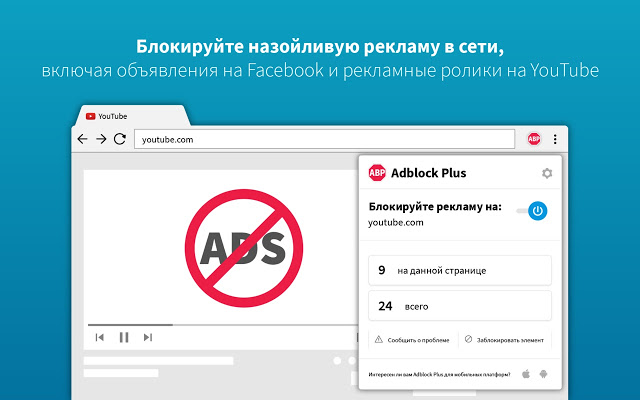Click Заблокировать элемент button
The image size is (640, 400).
pos(505,340)
